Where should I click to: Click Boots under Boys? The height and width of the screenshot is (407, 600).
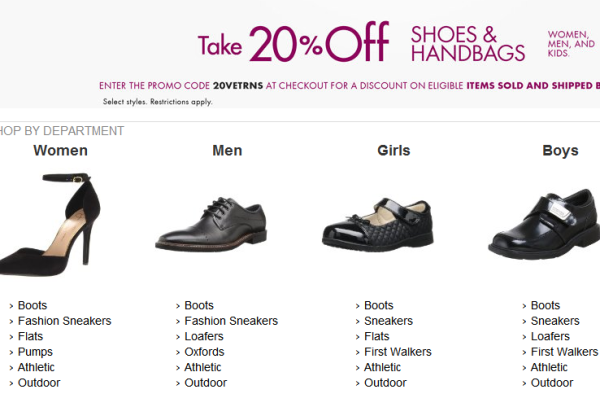pyautogui.click(x=545, y=305)
